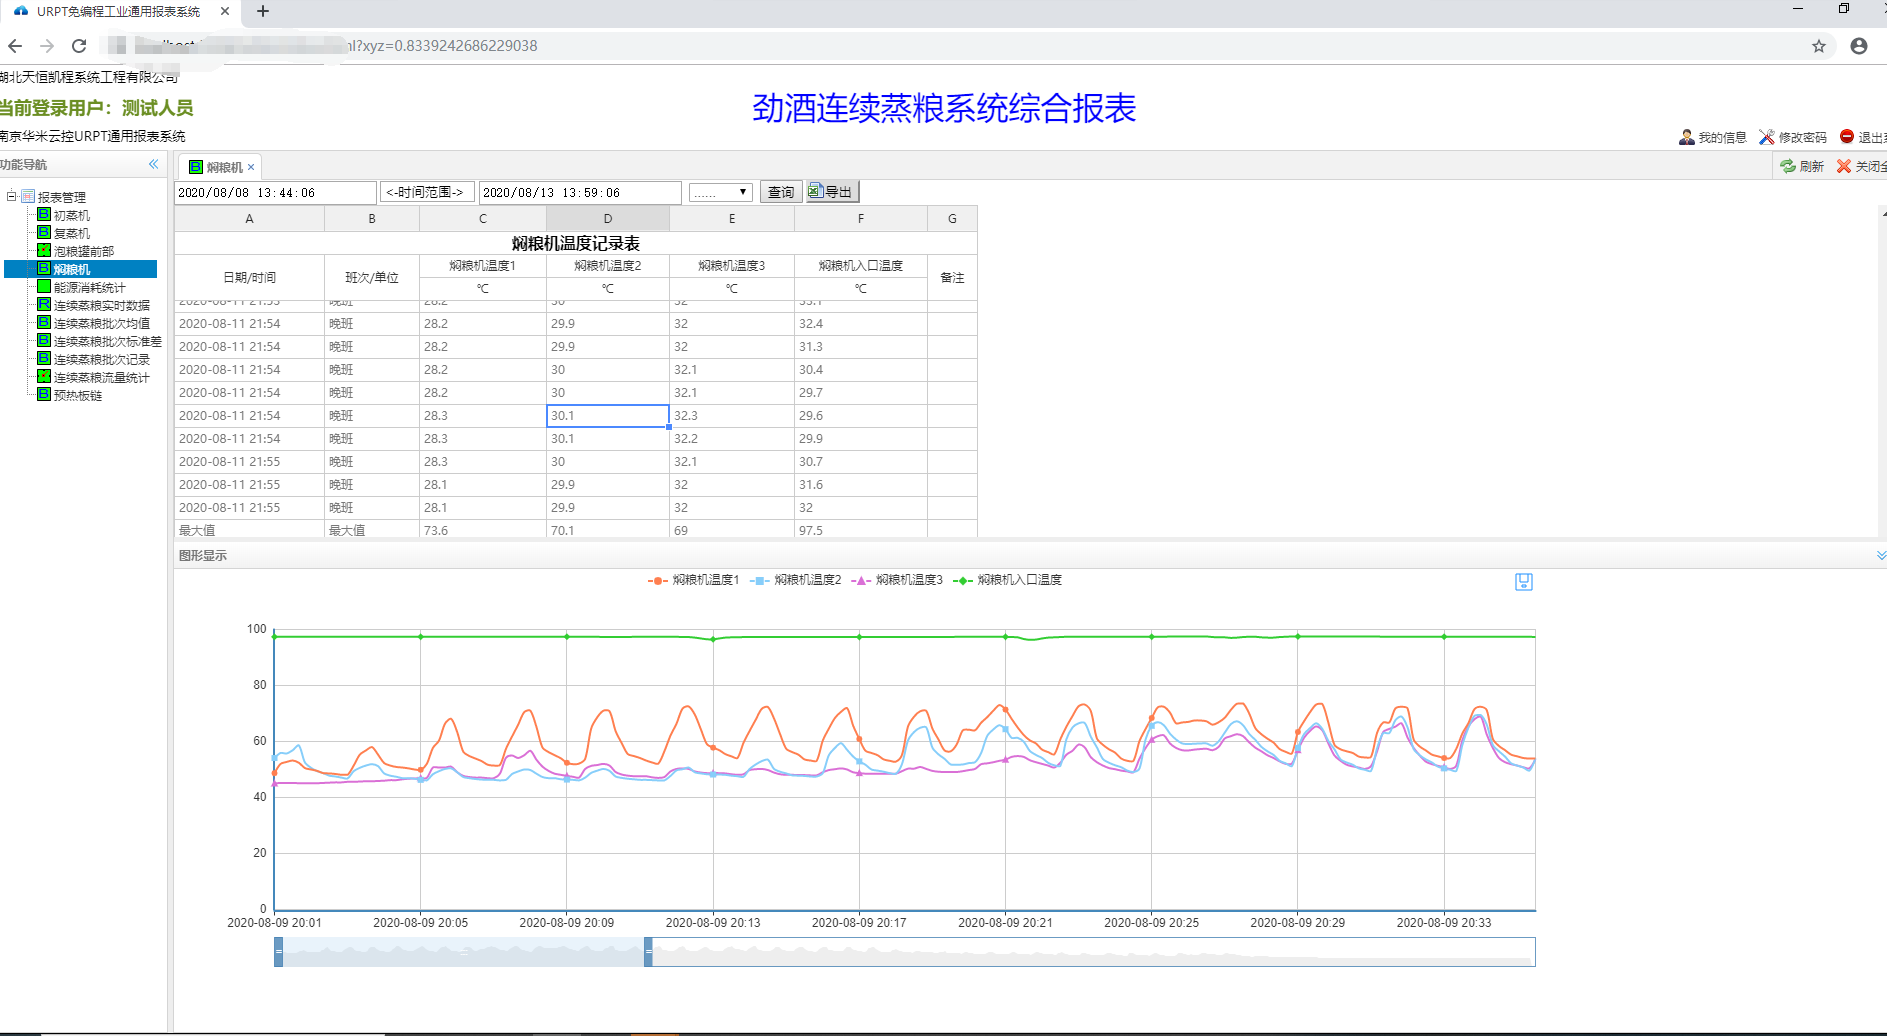Bookmark this page with the star icon
Image resolution: width=1887 pixels, height=1036 pixels.
[x=1818, y=46]
